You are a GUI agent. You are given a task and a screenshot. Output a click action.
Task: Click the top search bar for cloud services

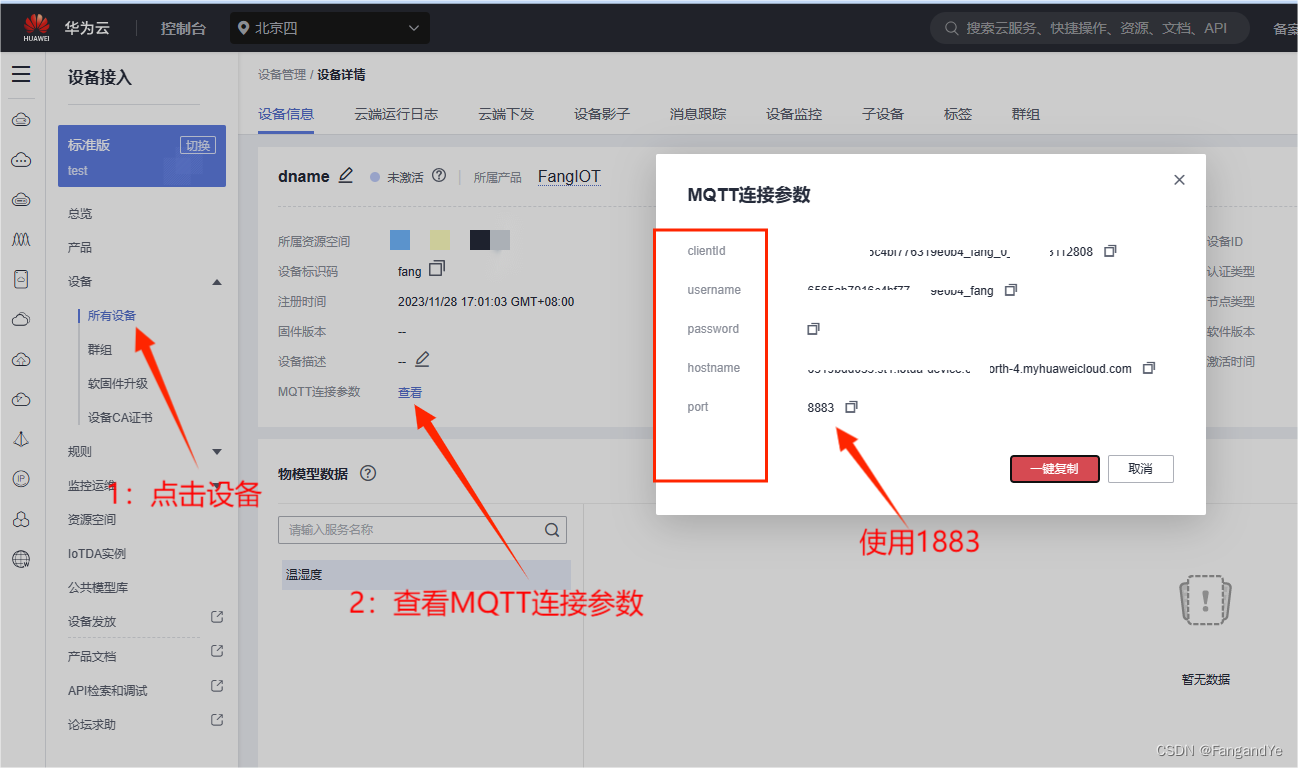(x=1090, y=28)
